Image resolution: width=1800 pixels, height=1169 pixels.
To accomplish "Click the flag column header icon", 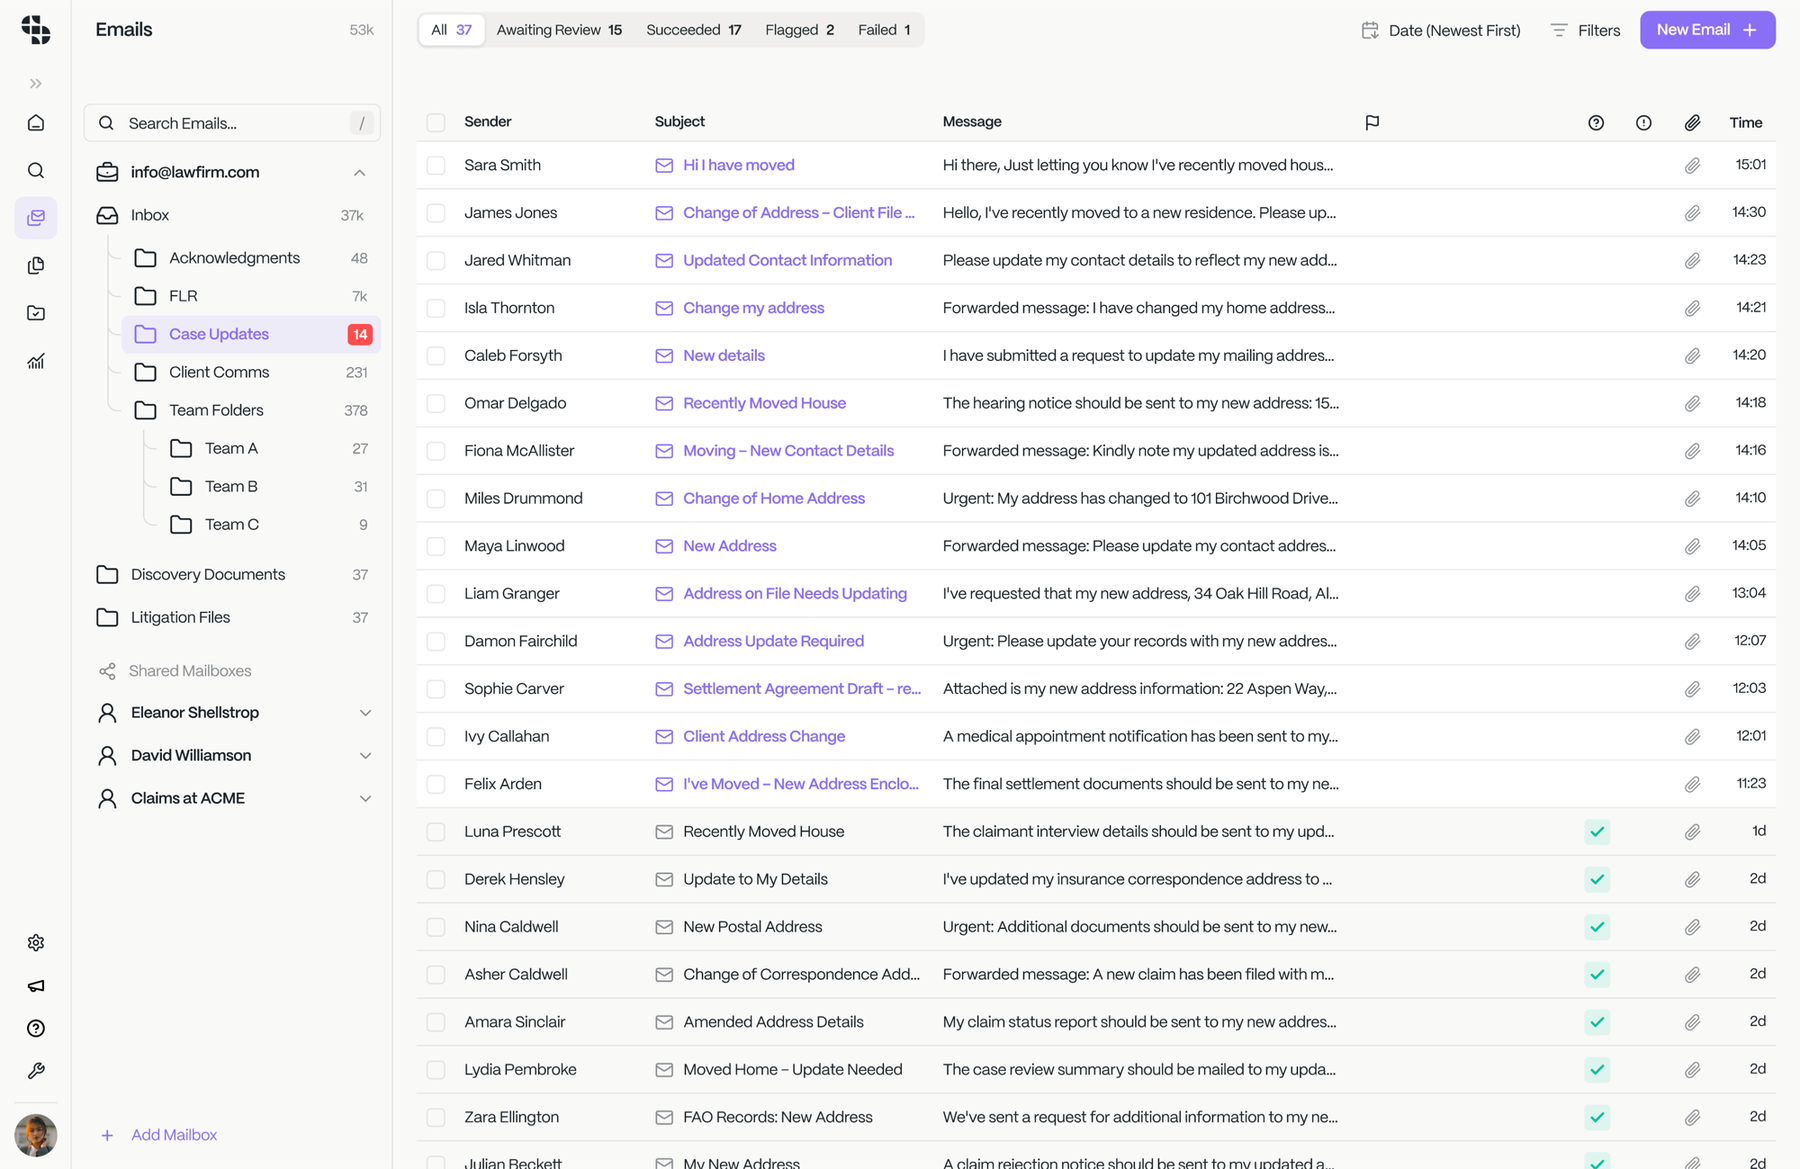I will pos(1372,122).
